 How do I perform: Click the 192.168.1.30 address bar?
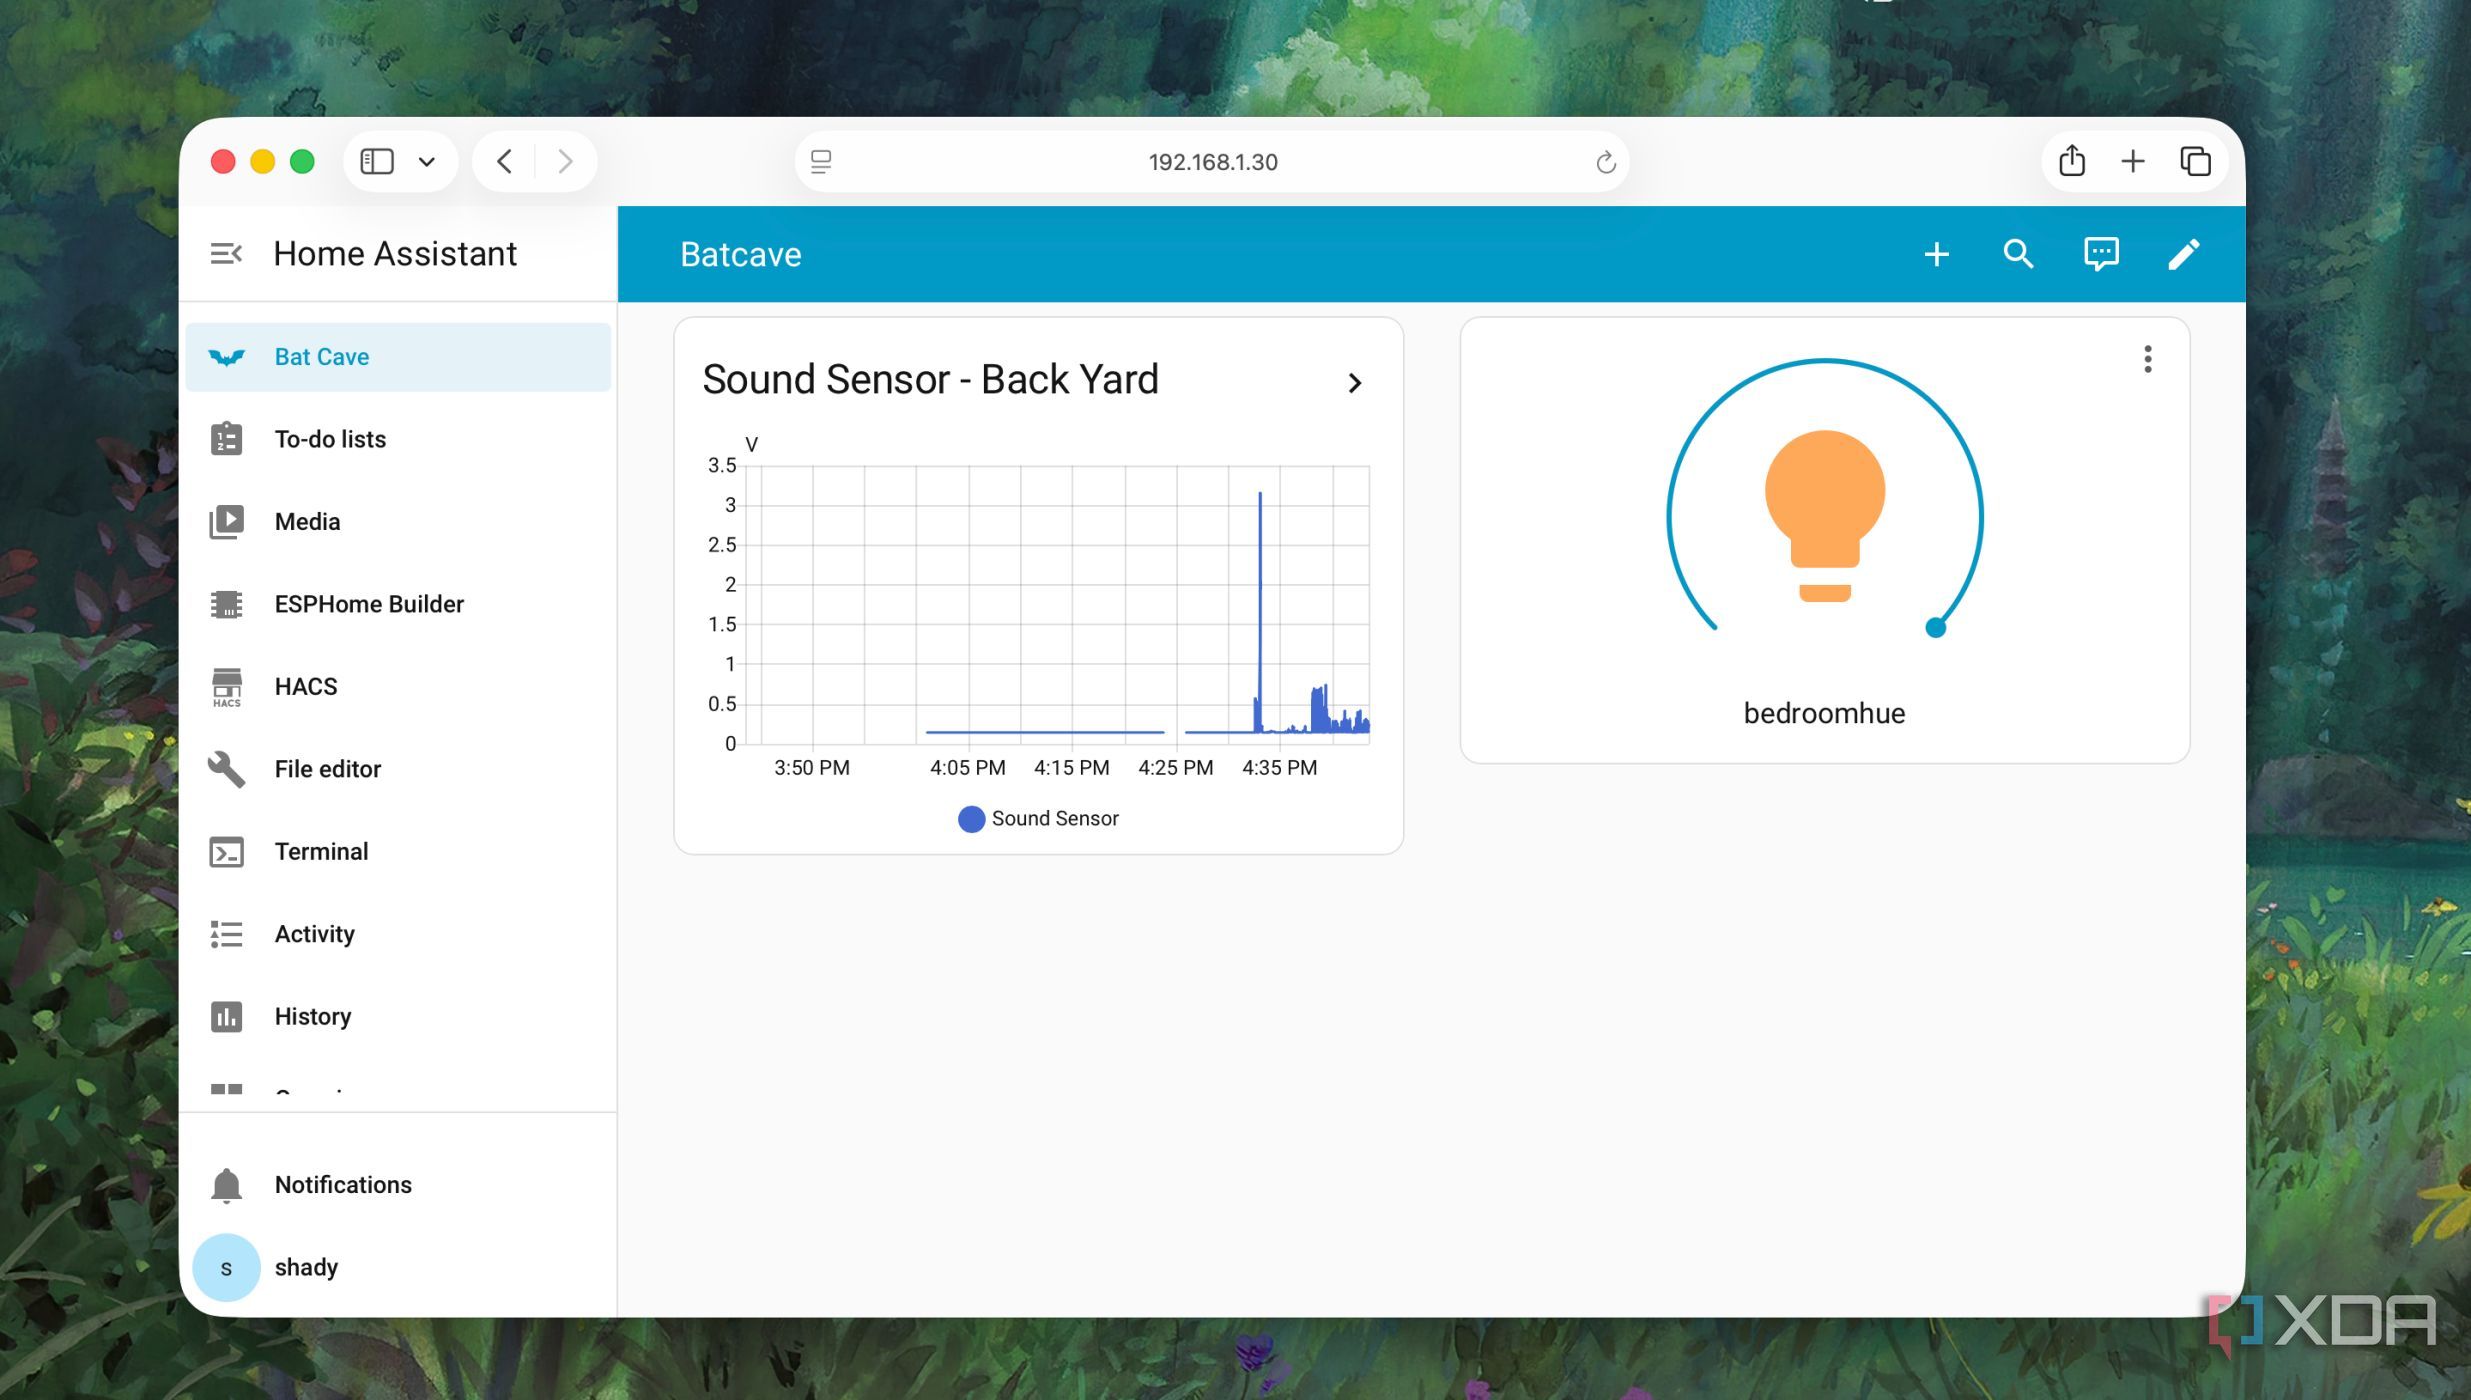(1212, 162)
